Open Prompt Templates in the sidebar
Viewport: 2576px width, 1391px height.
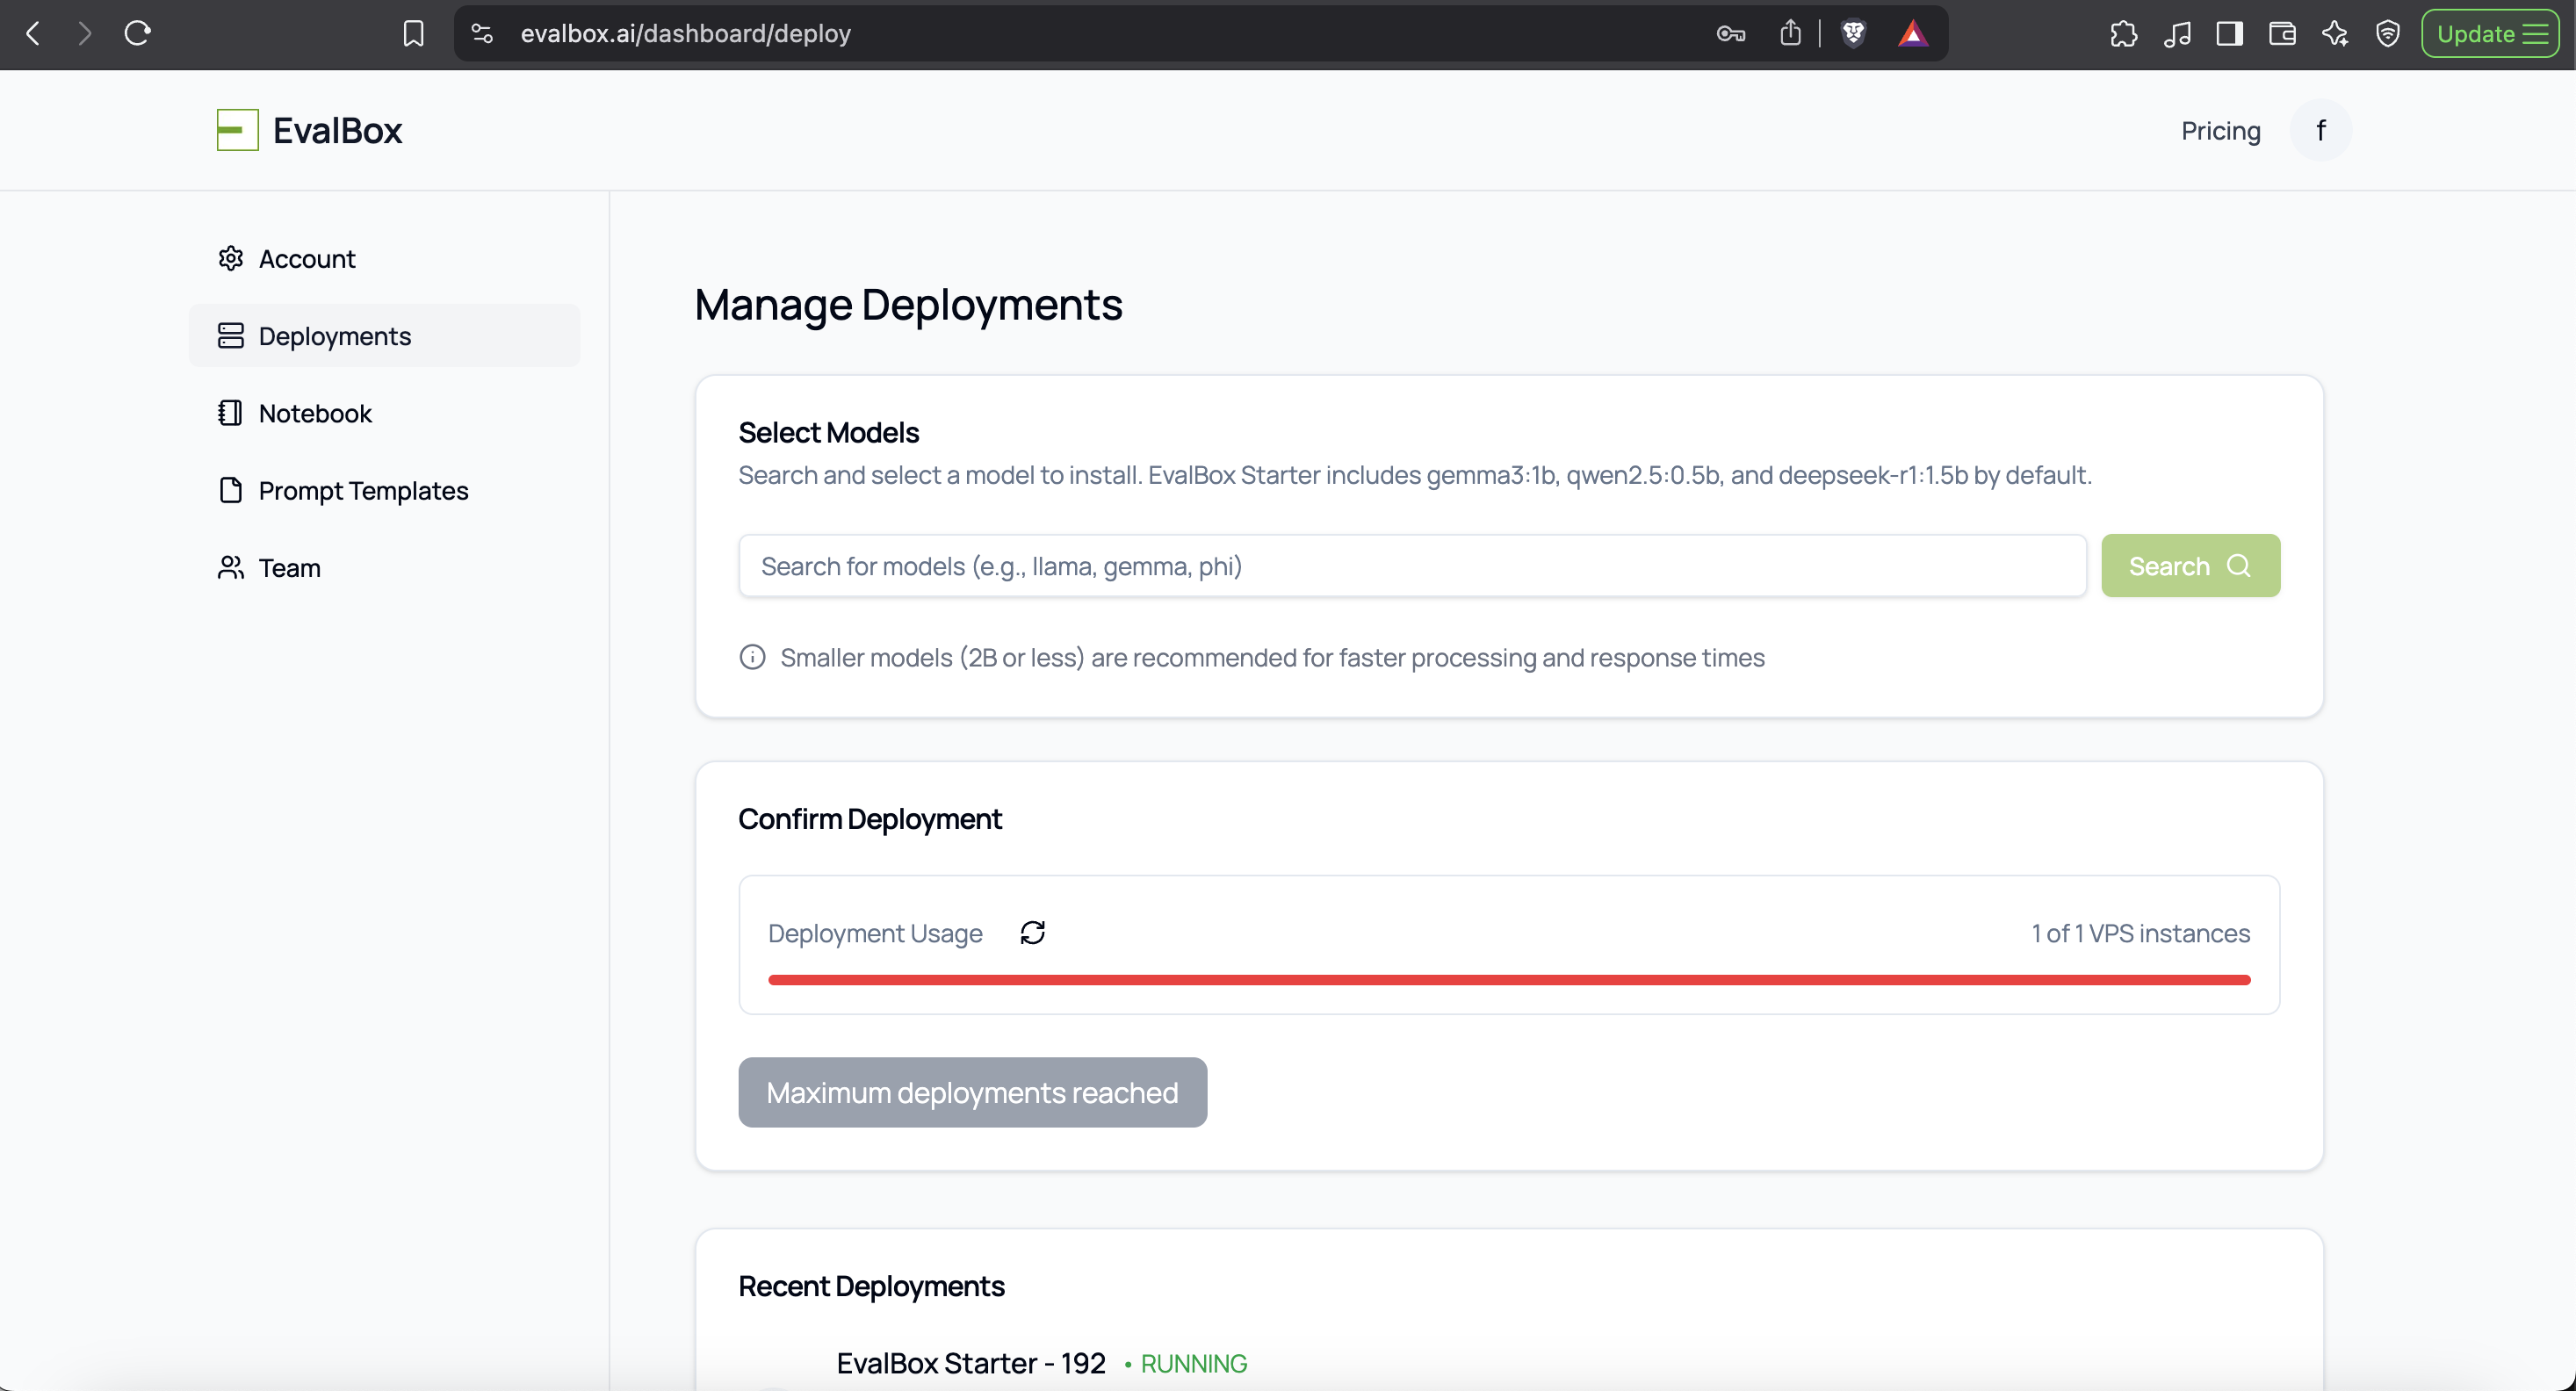click(x=384, y=490)
